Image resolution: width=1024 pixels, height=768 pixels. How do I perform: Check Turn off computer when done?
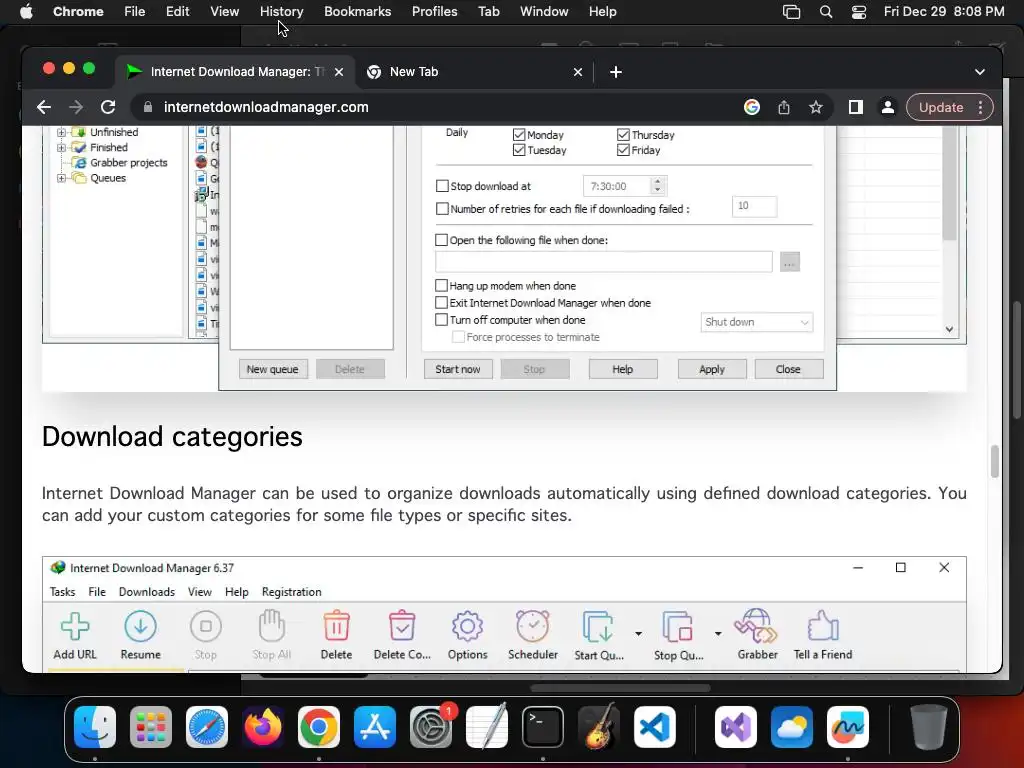coord(441,319)
